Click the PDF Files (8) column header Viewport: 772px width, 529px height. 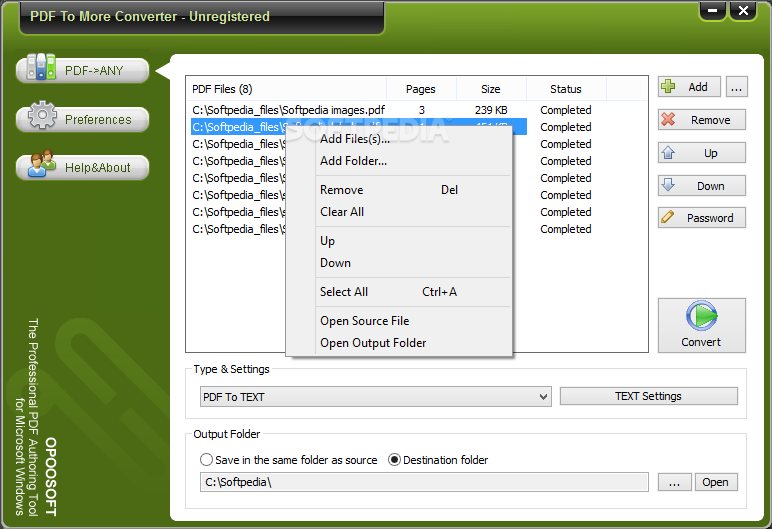pyautogui.click(x=287, y=89)
